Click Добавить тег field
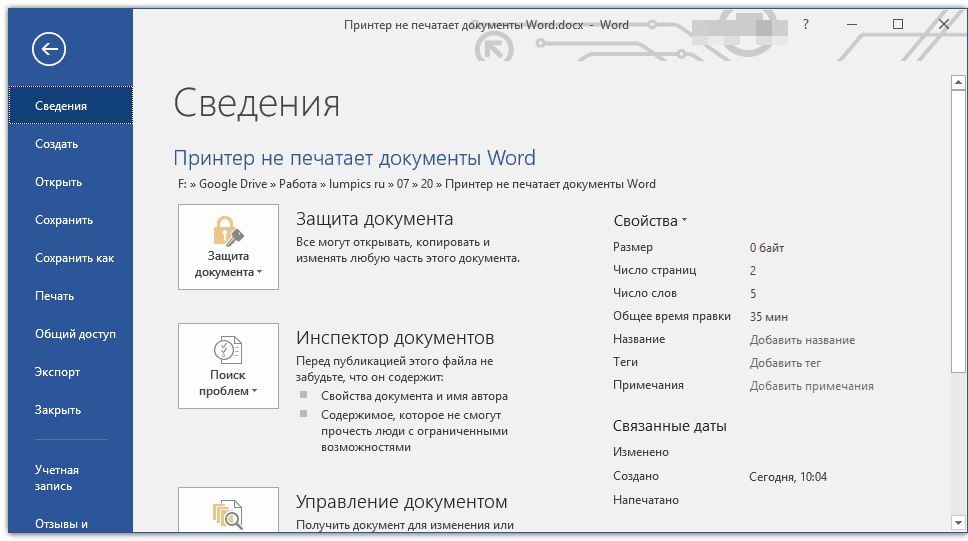Image resolution: width=968 pixels, height=541 pixels. (x=785, y=363)
